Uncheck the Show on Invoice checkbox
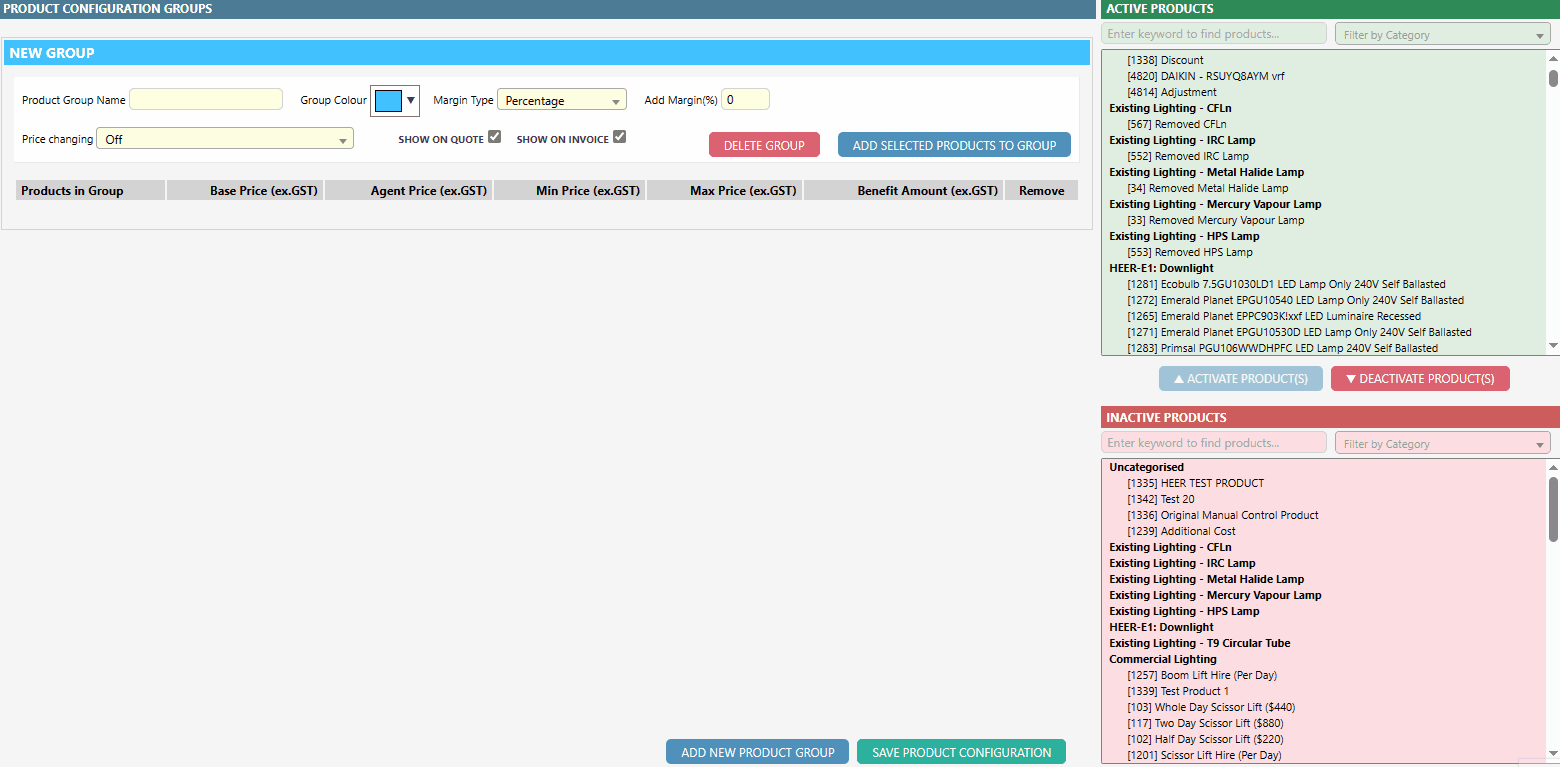 (x=619, y=137)
